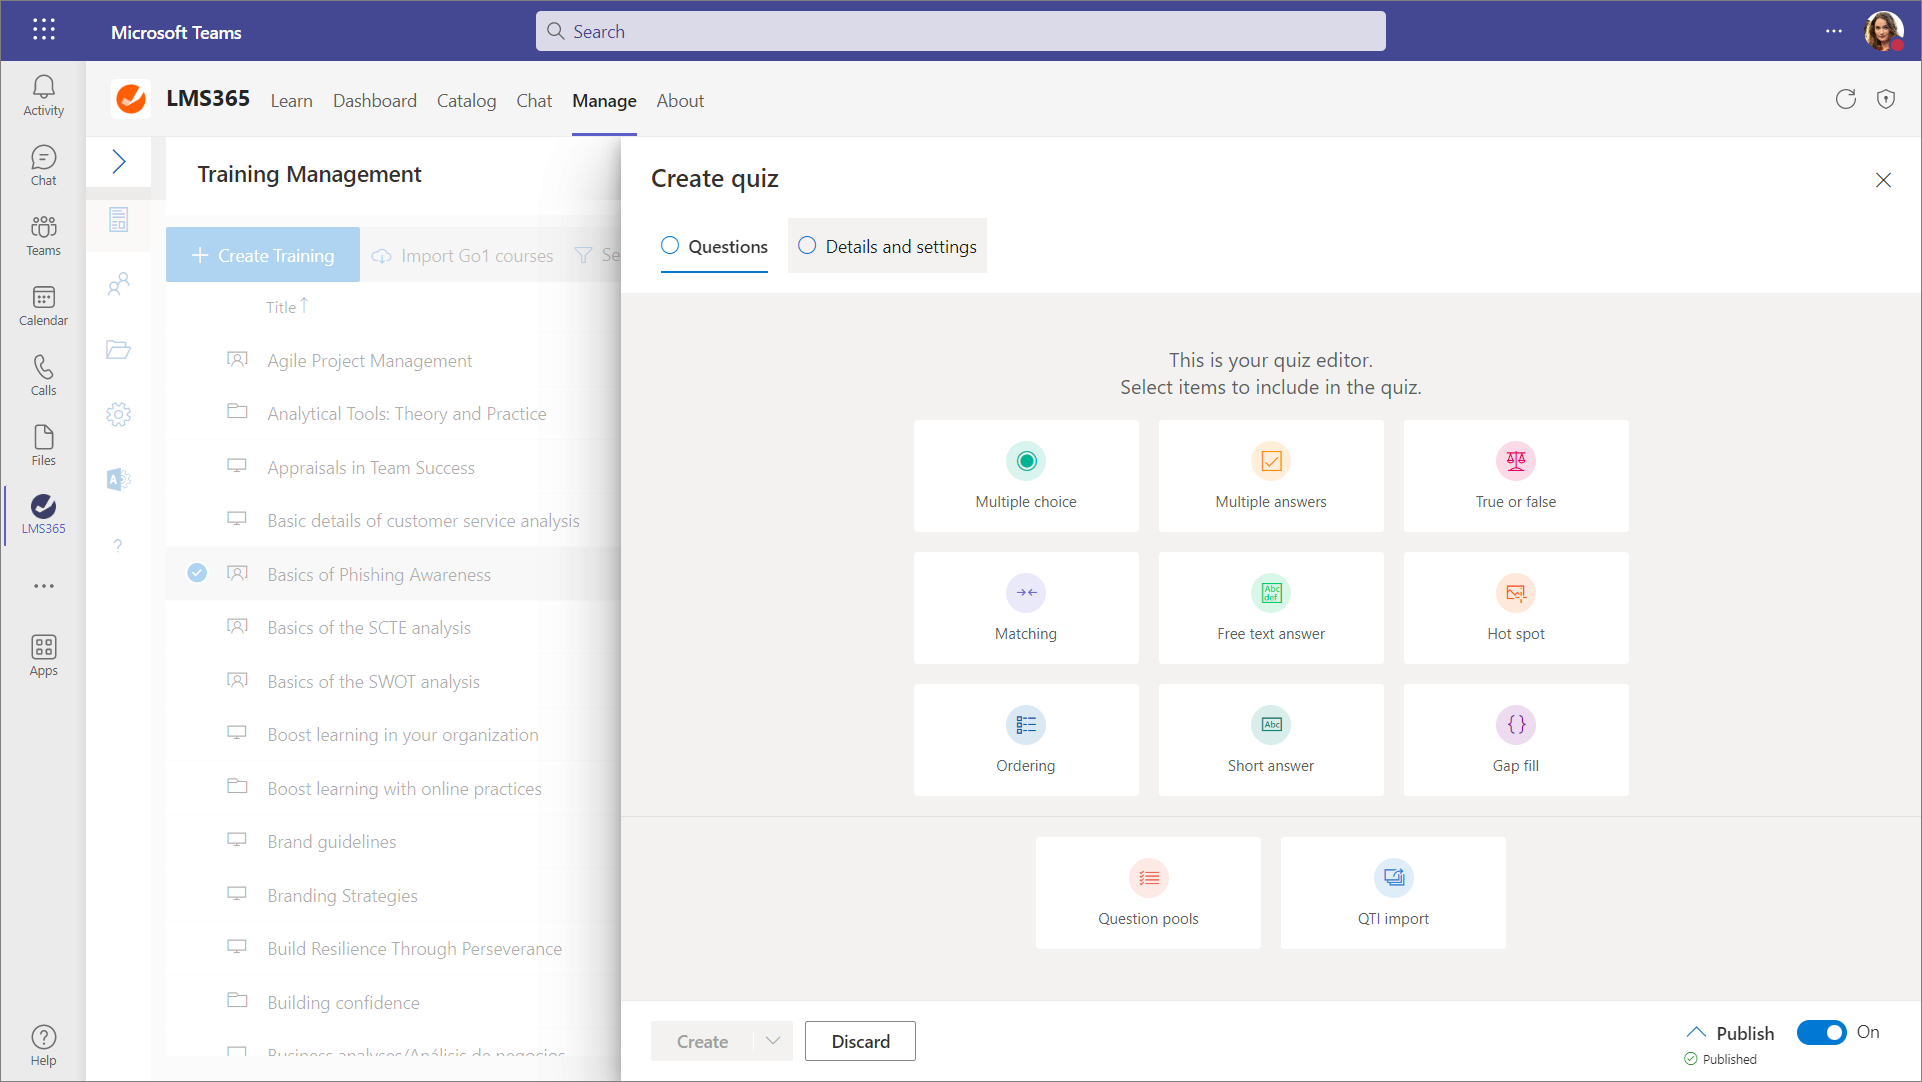Expand the Publish section chevron
1922x1082 pixels.
coord(1696,1032)
